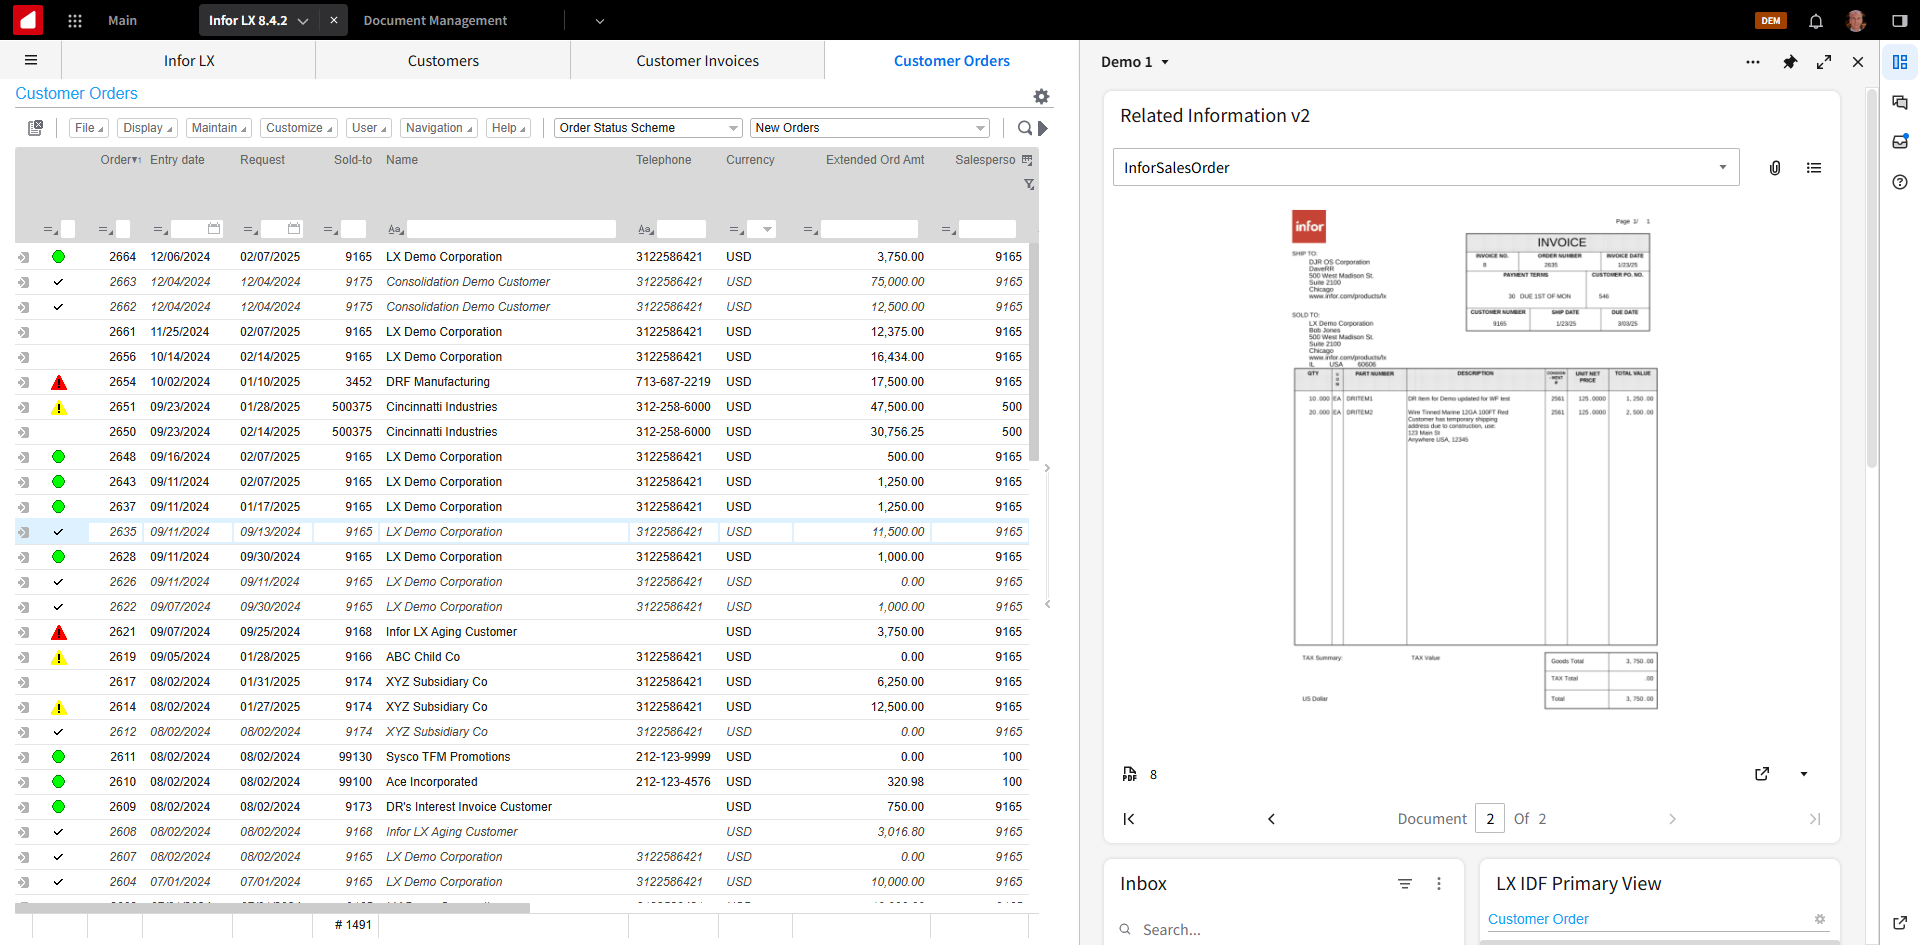The height and width of the screenshot is (945, 1920).
Task: Open the Display menu
Action: (x=147, y=128)
